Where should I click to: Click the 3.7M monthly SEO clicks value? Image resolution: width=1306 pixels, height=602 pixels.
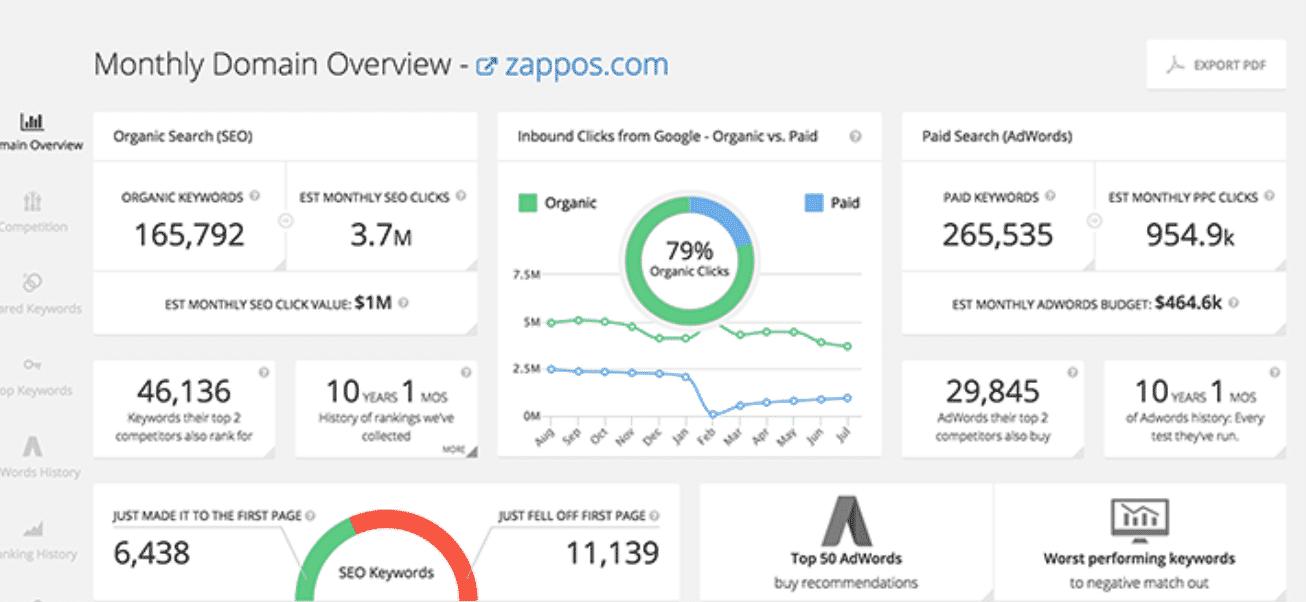coord(383,235)
